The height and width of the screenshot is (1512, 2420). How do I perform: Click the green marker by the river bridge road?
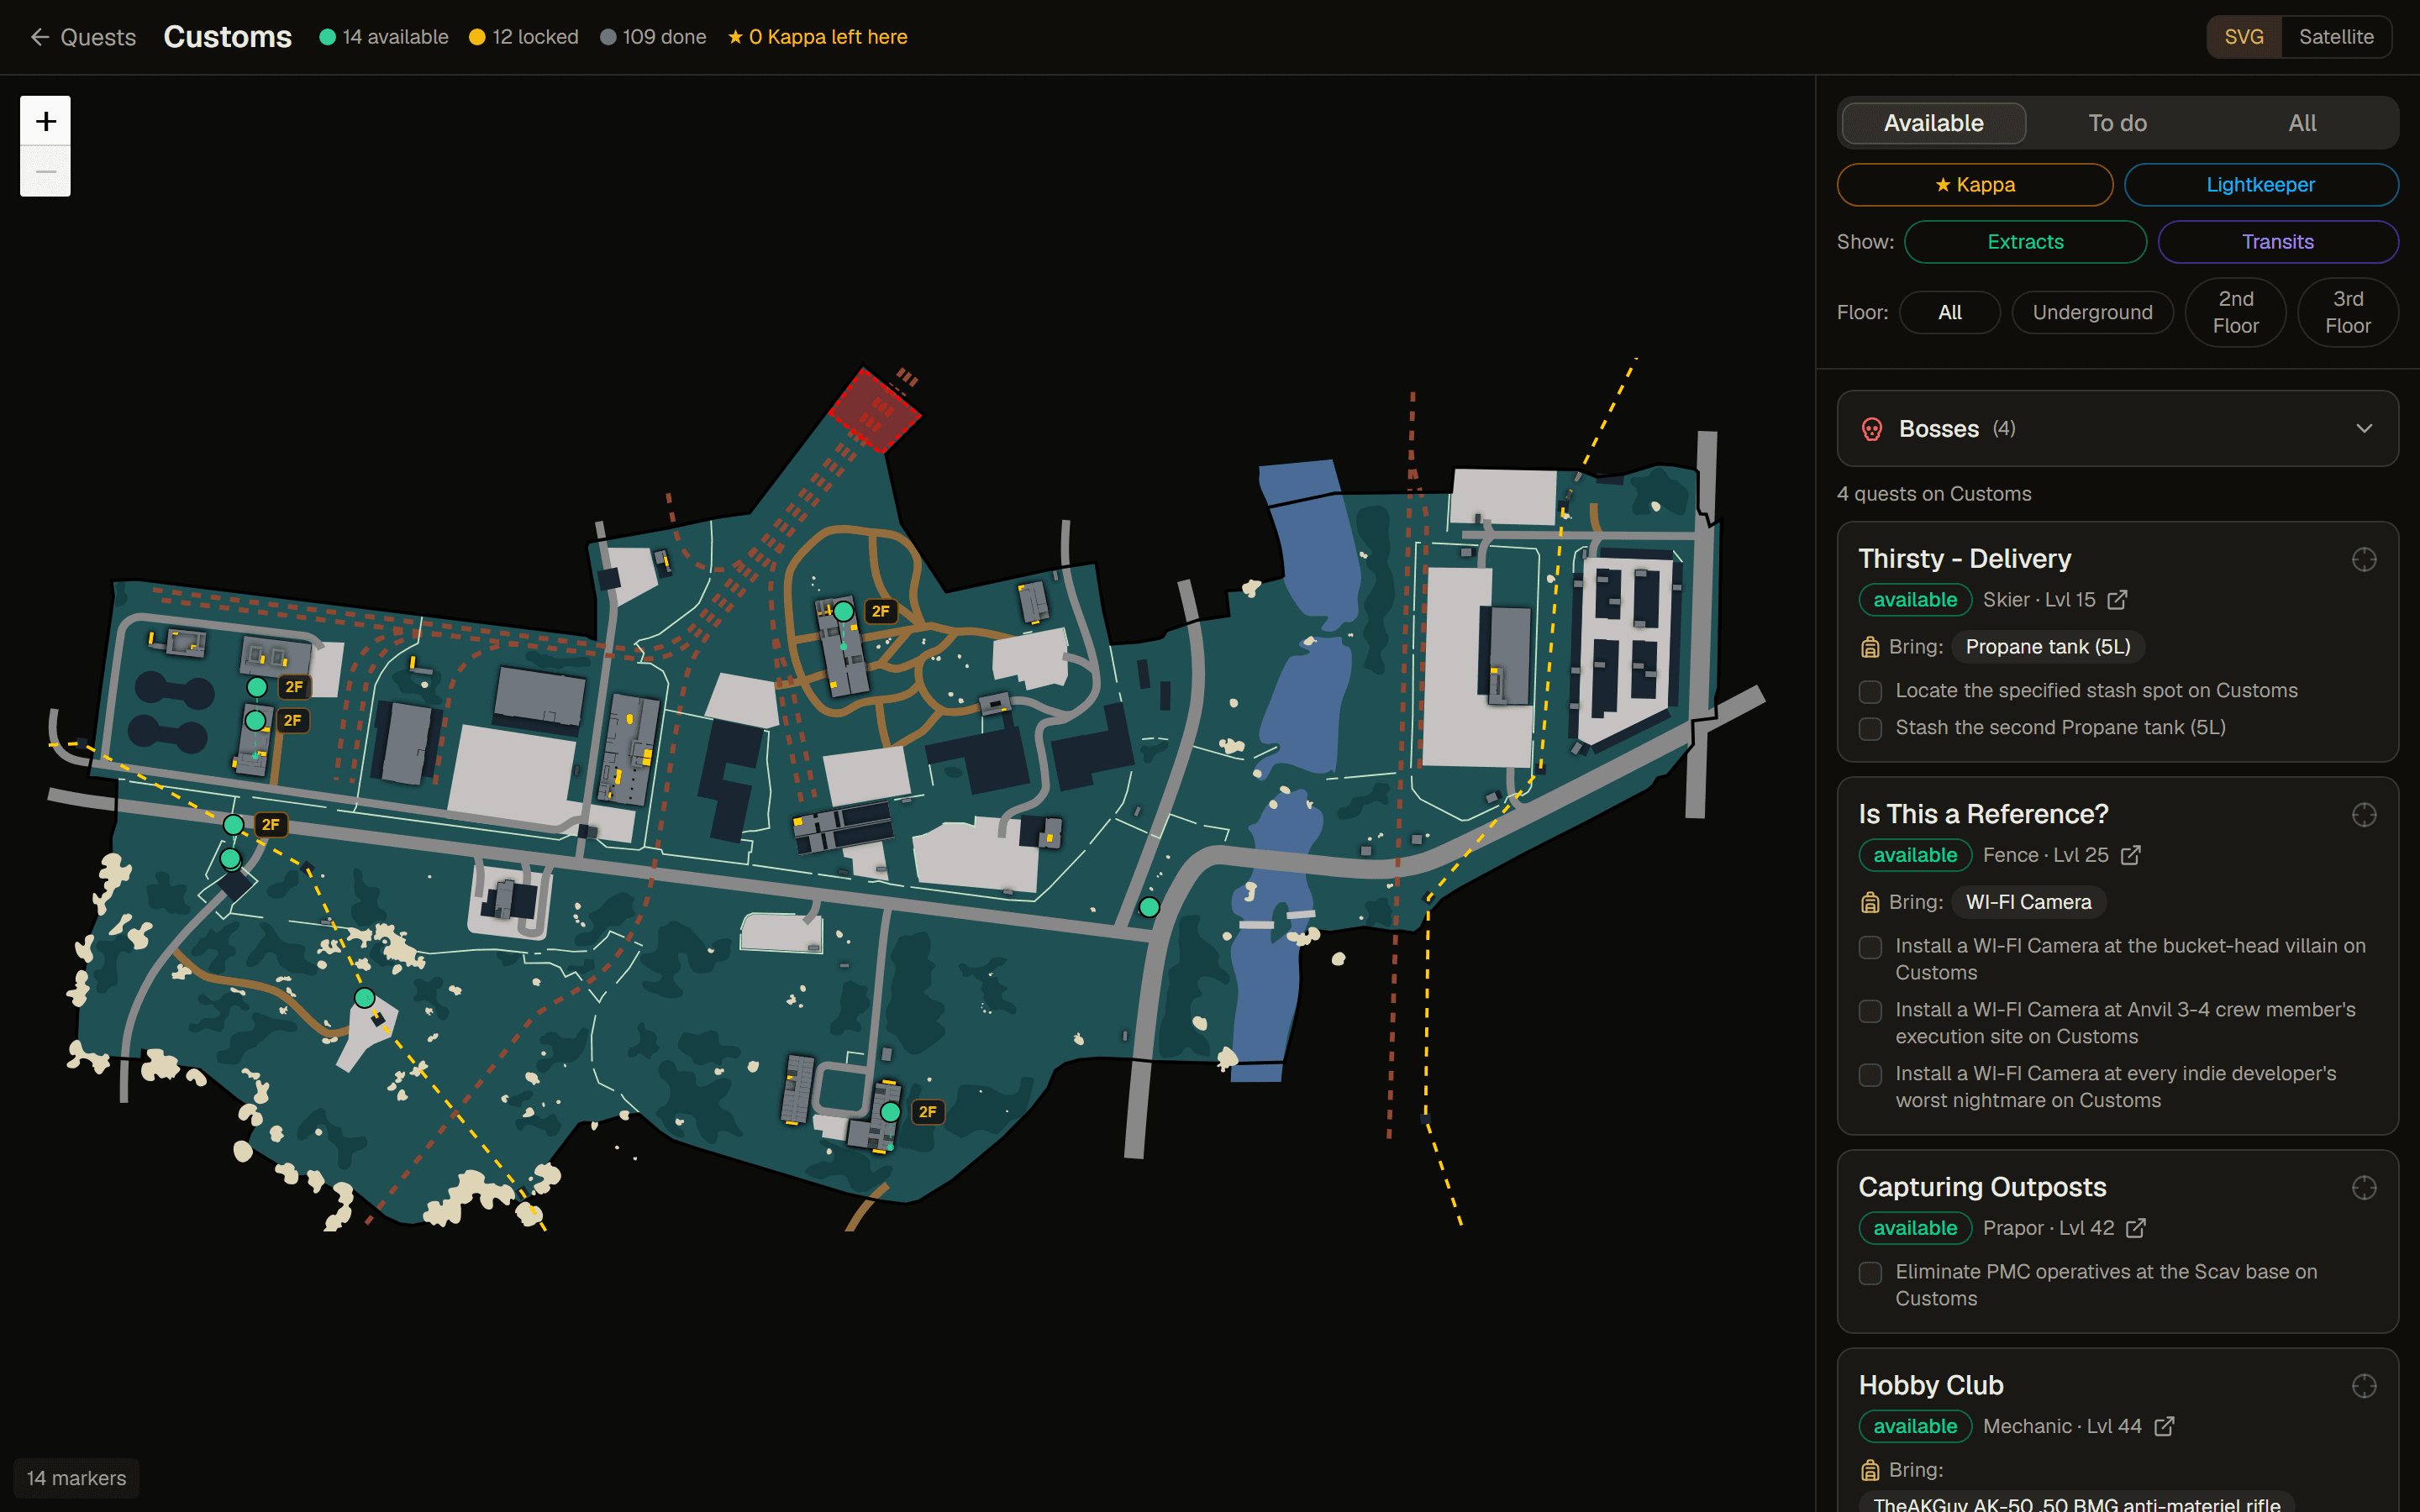click(1149, 907)
